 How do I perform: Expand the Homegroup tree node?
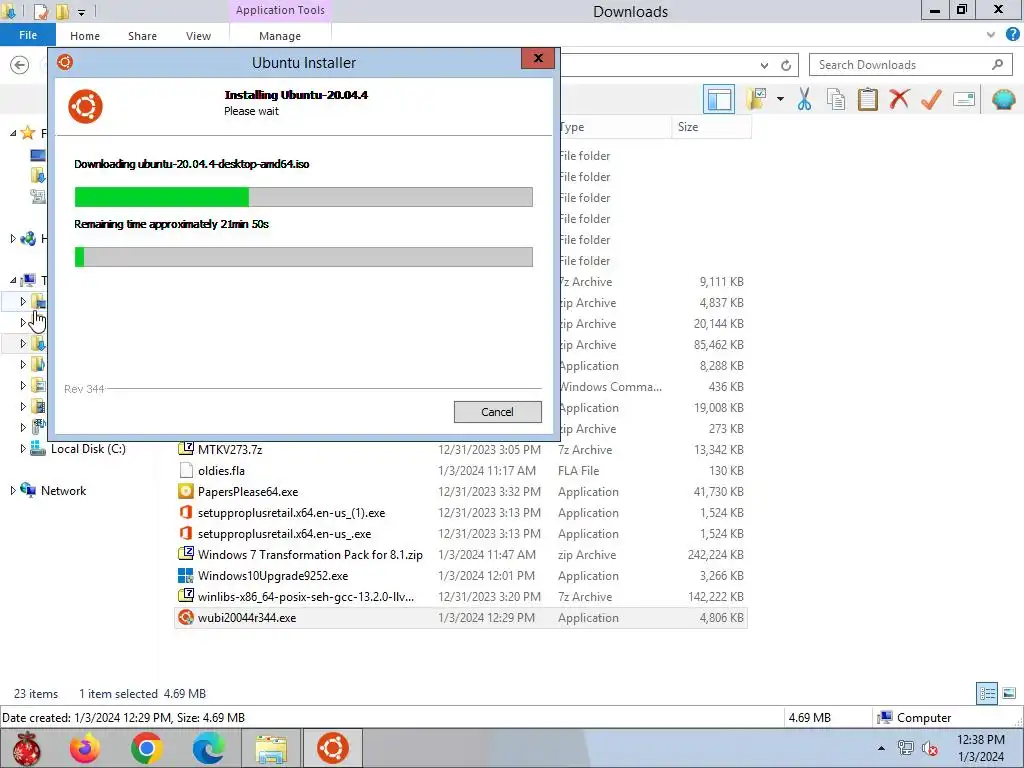click(x=13, y=239)
